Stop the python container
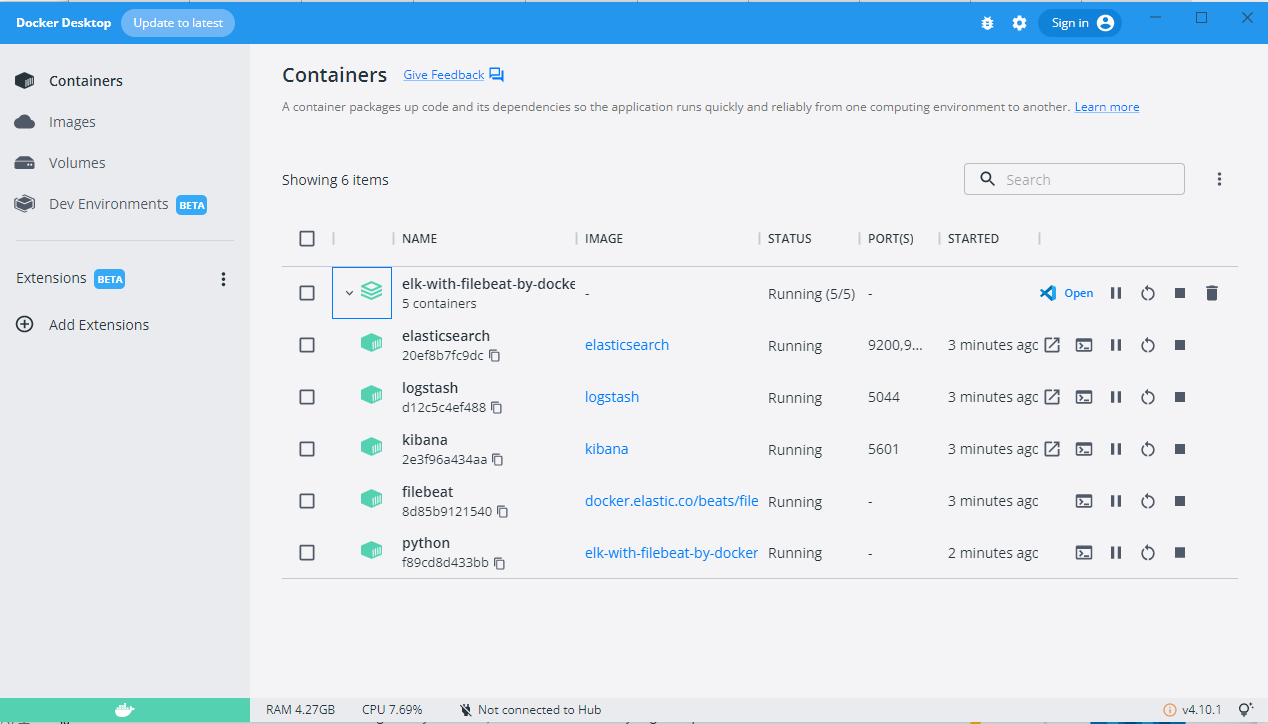The width and height of the screenshot is (1268, 724). click(1180, 553)
